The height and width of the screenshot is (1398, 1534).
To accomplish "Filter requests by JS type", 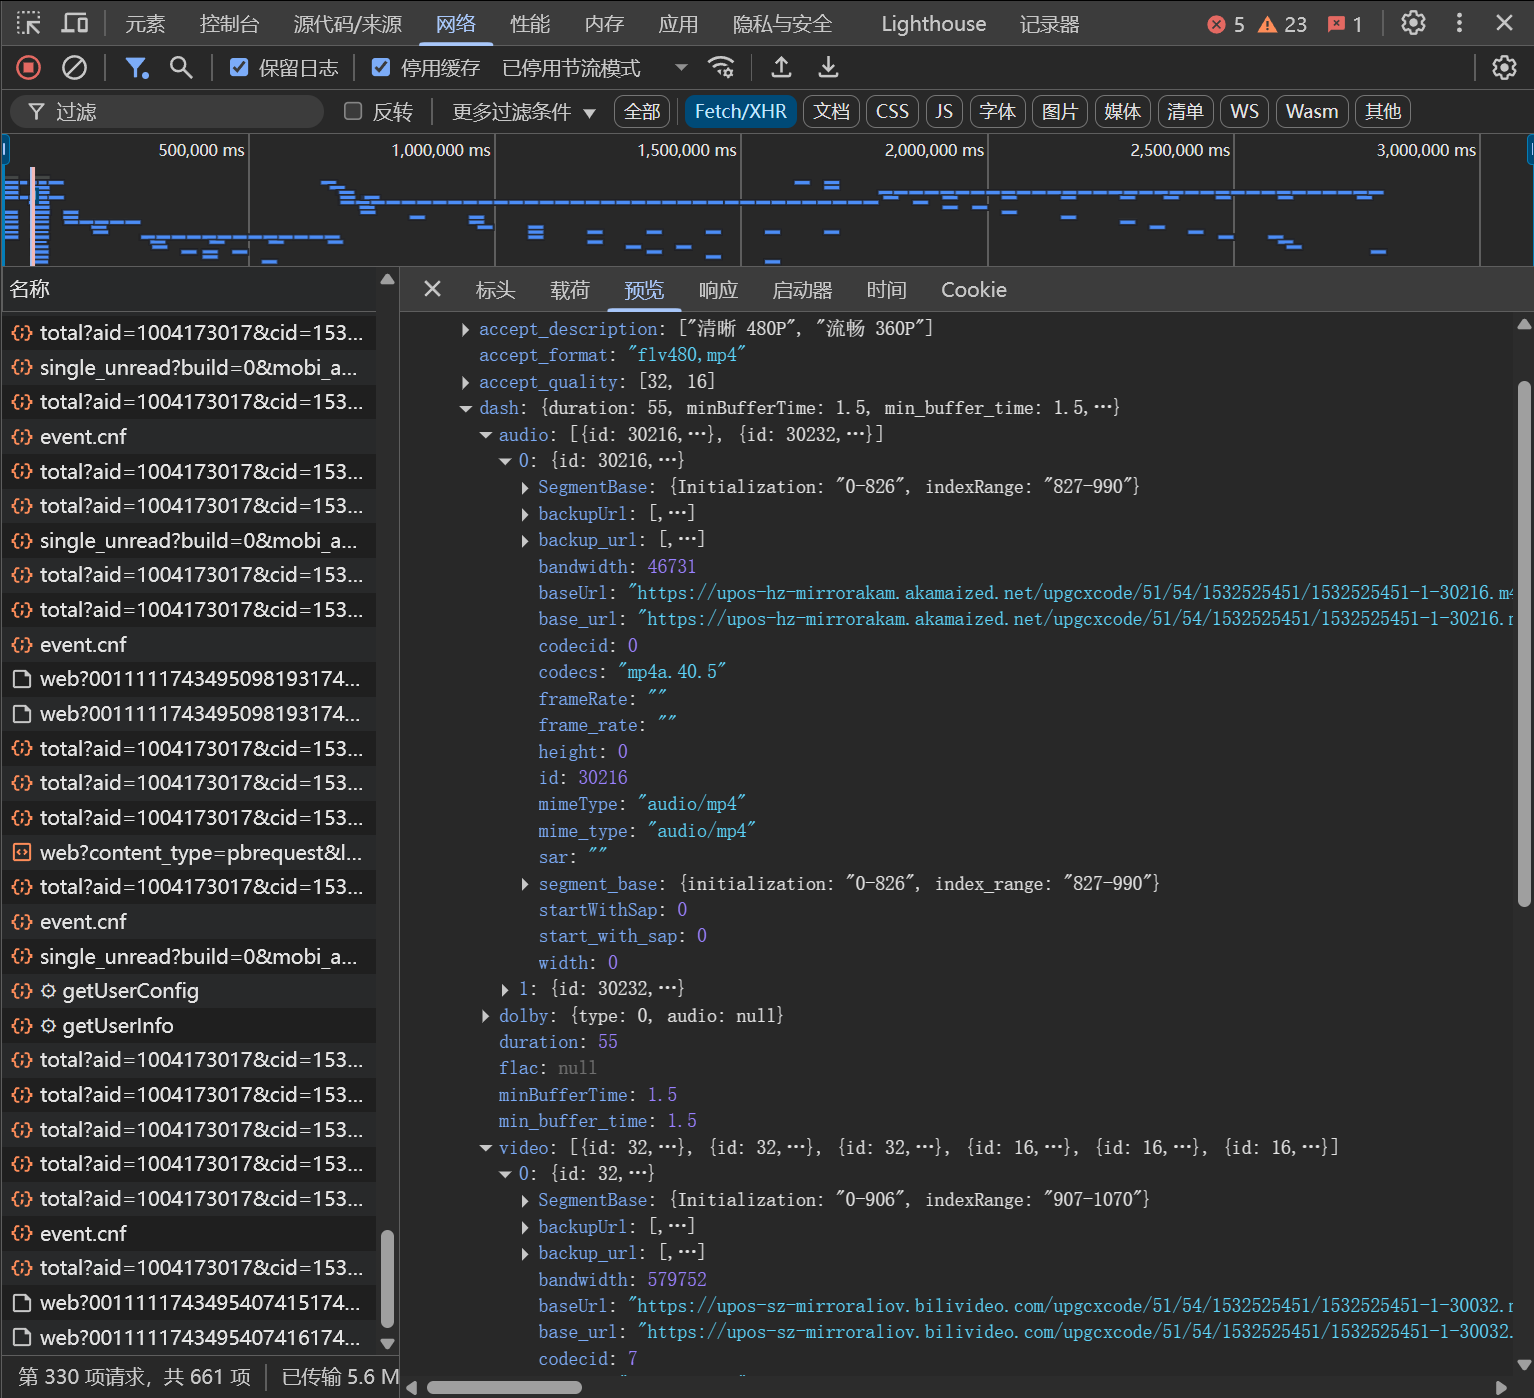I will tap(944, 112).
